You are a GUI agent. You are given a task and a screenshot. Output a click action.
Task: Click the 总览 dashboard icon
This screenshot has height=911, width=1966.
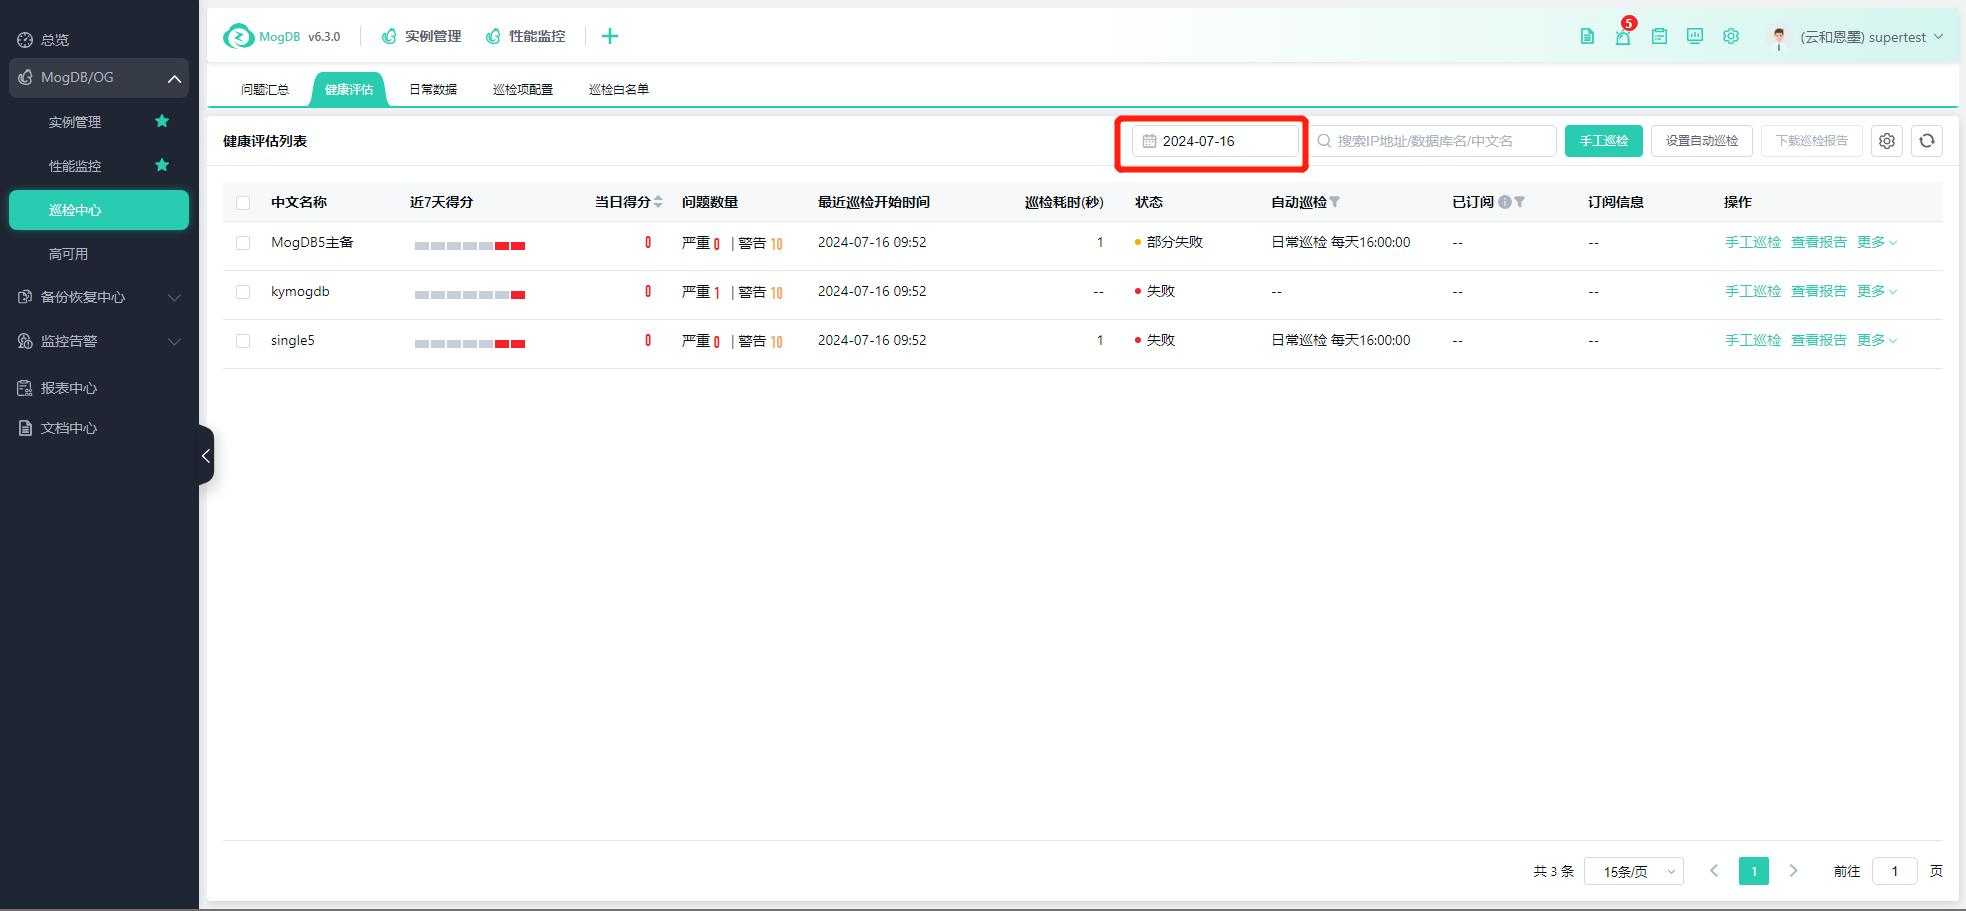[x=25, y=40]
